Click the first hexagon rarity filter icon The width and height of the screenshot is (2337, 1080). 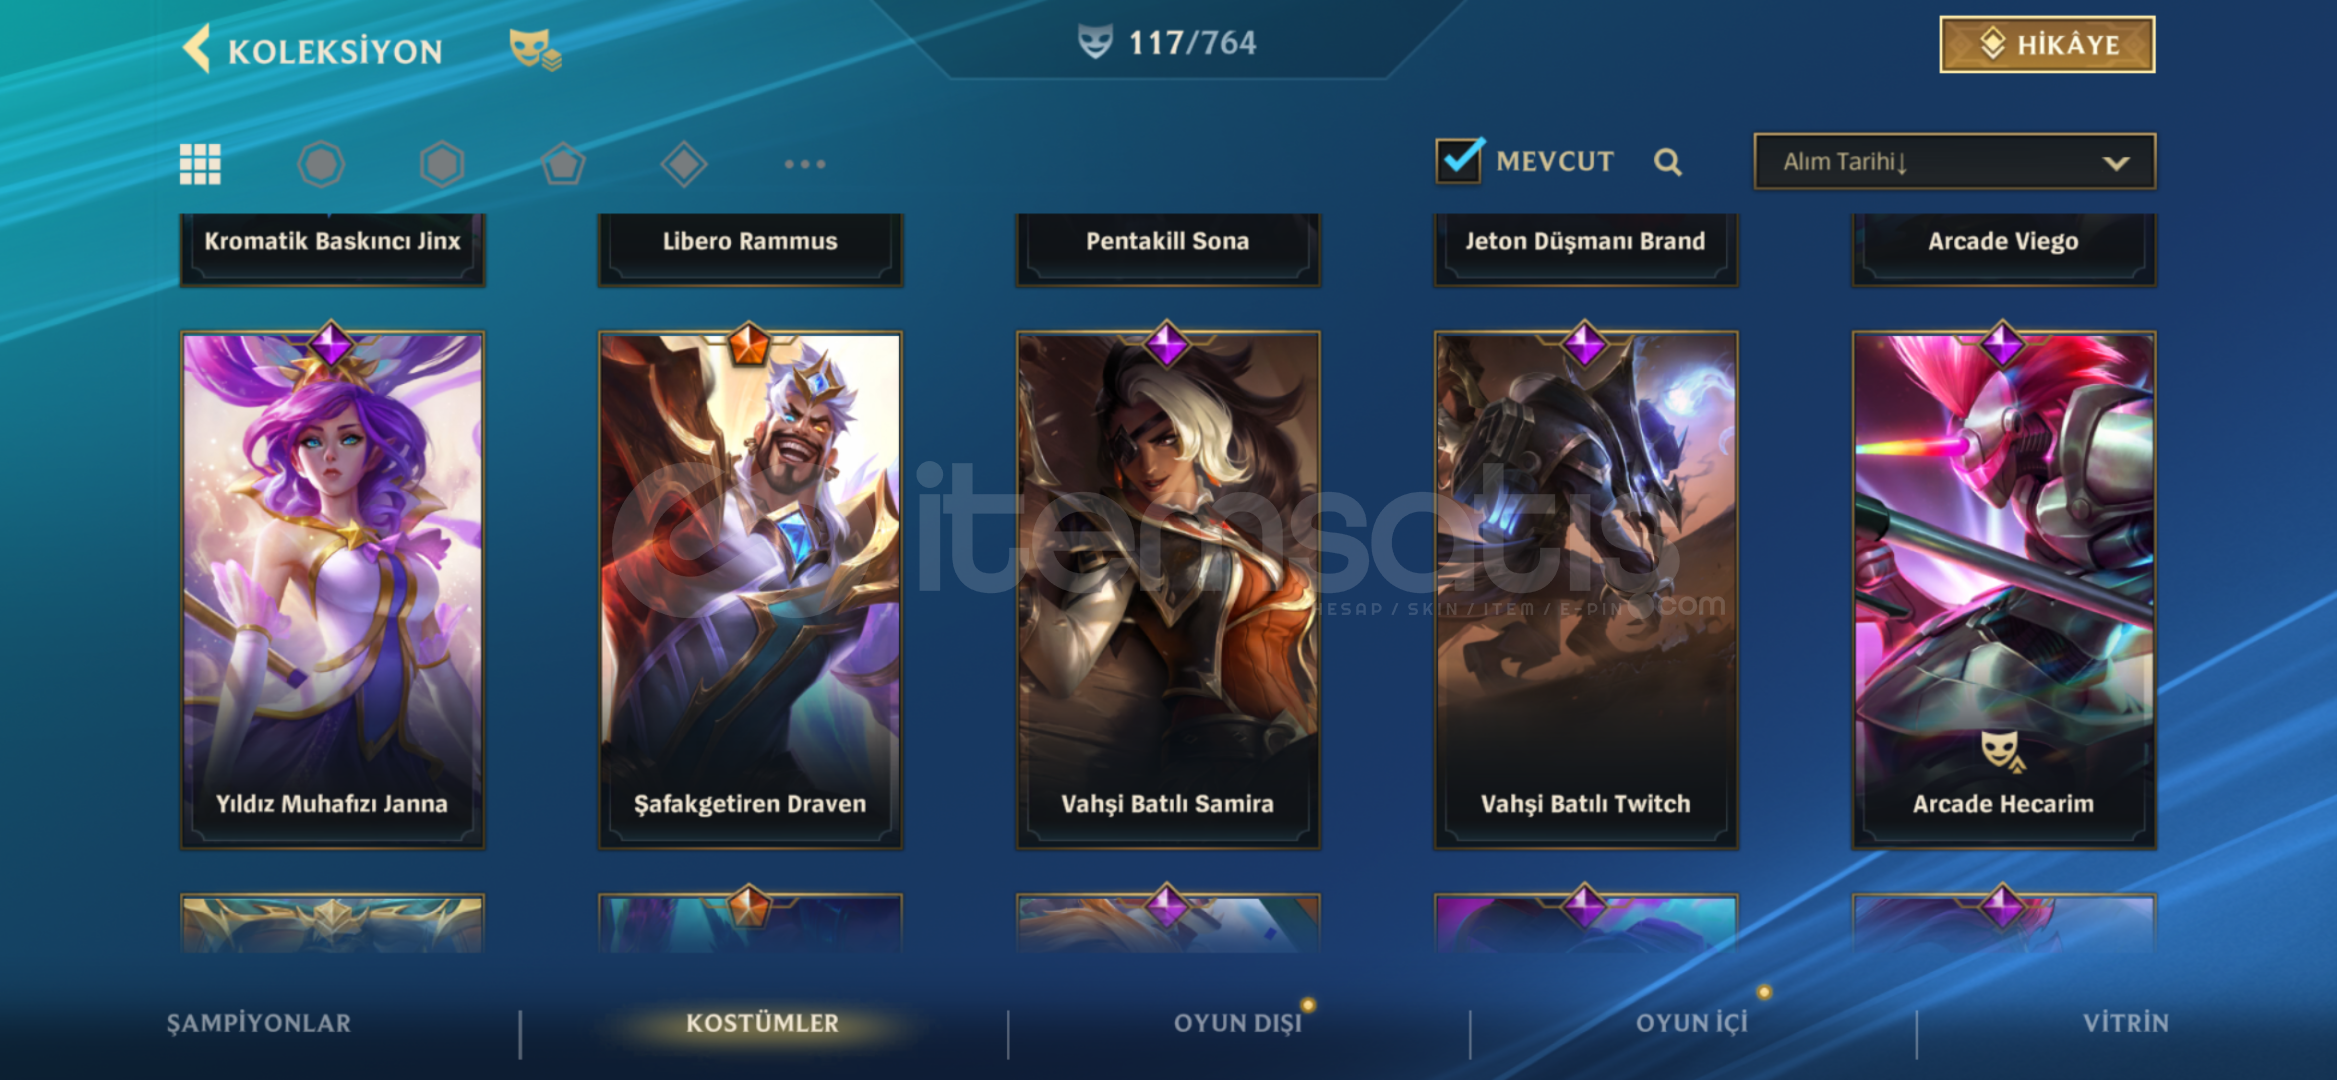point(321,164)
